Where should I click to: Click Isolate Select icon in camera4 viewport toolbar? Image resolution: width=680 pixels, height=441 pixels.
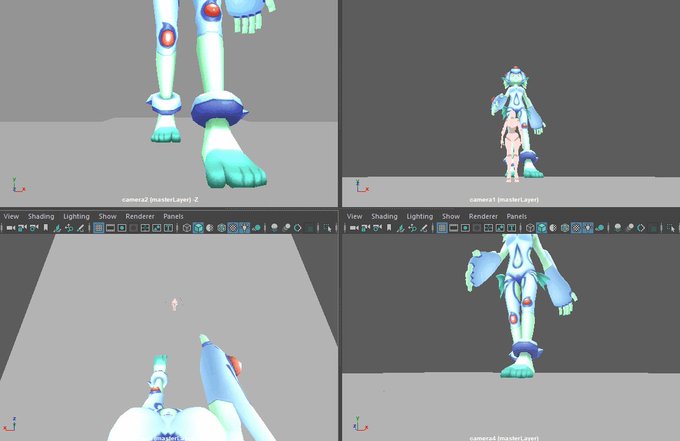pos(671,228)
